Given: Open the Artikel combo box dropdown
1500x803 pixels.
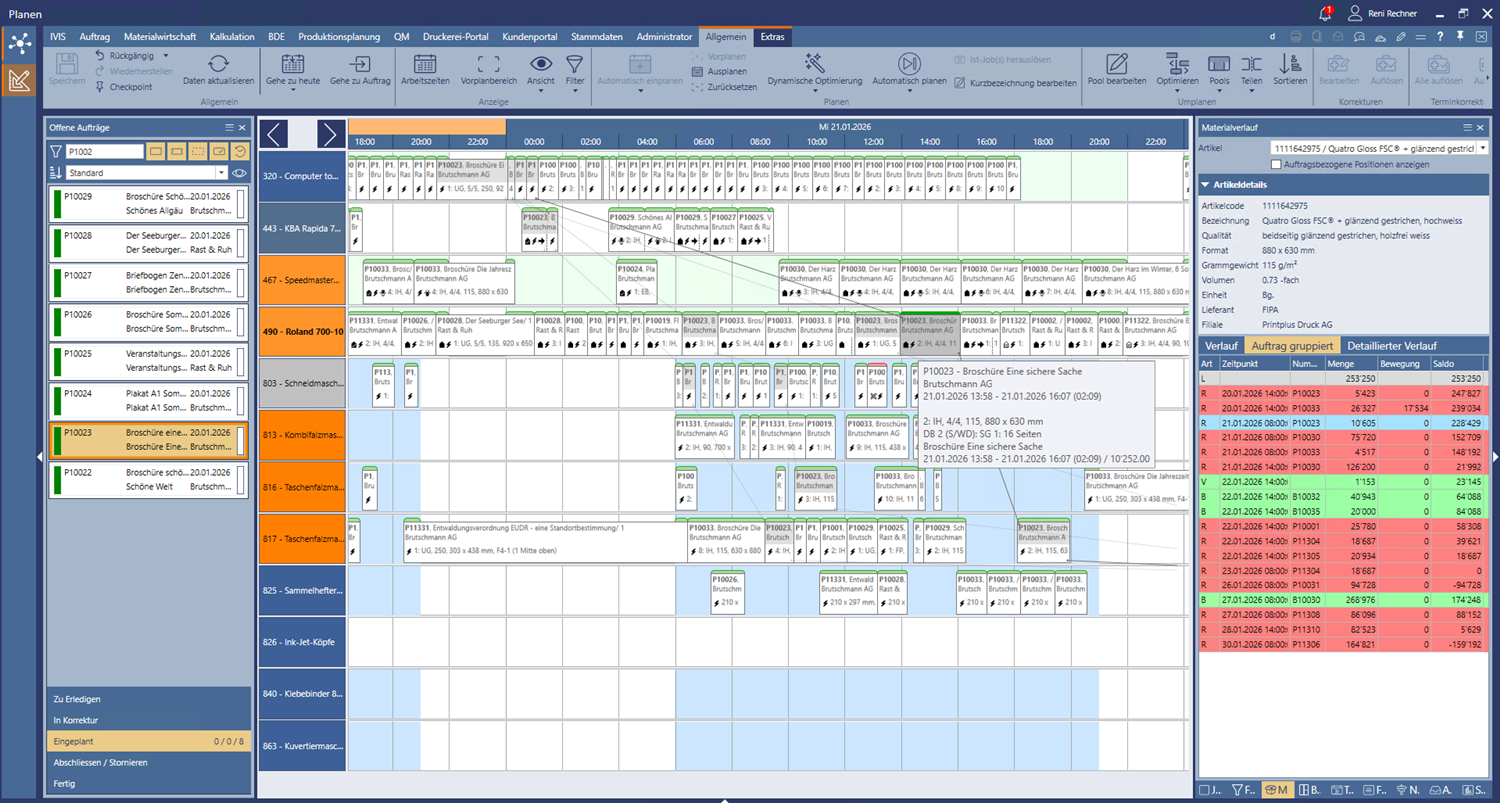Looking at the screenshot, I should [1482, 148].
